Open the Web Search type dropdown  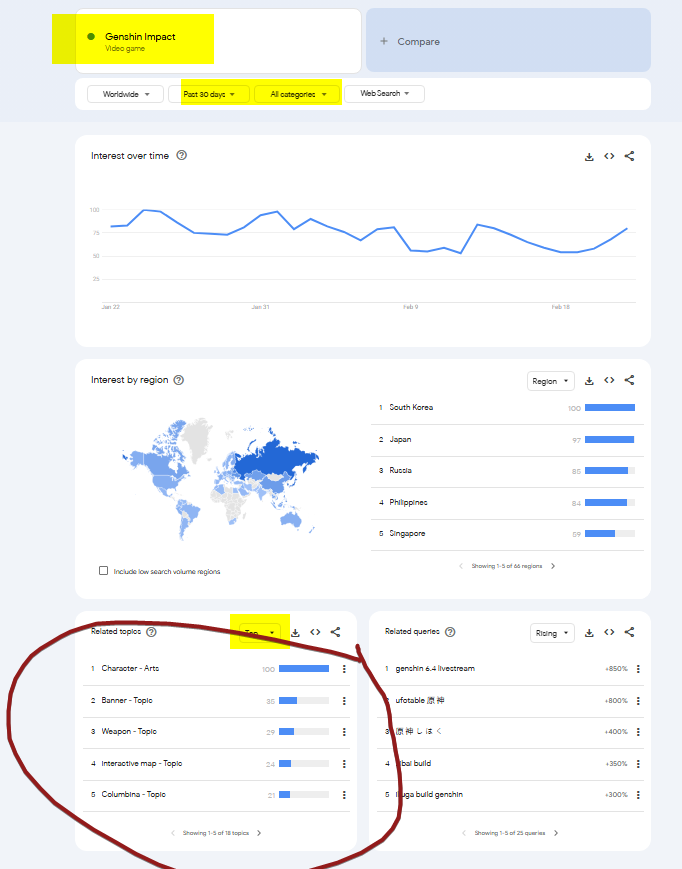[x=384, y=94]
